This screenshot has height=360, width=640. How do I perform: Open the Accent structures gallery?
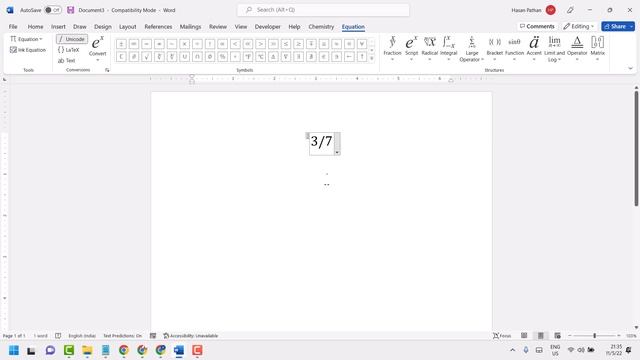pyautogui.click(x=534, y=48)
